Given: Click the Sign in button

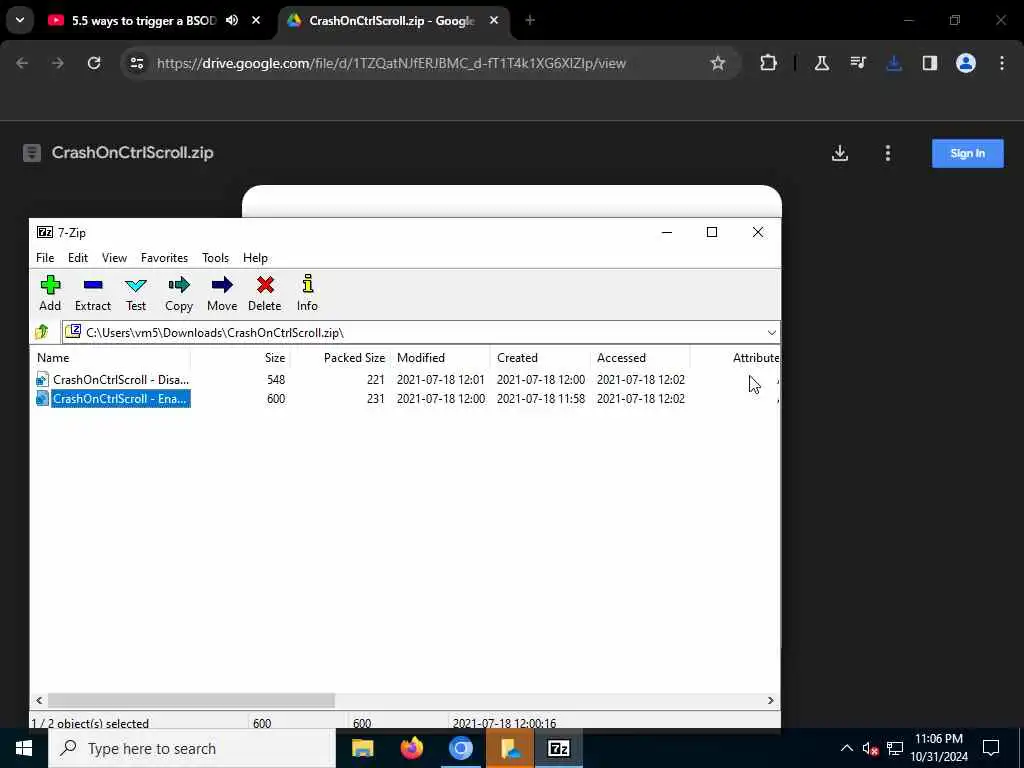Looking at the screenshot, I should 967,153.
